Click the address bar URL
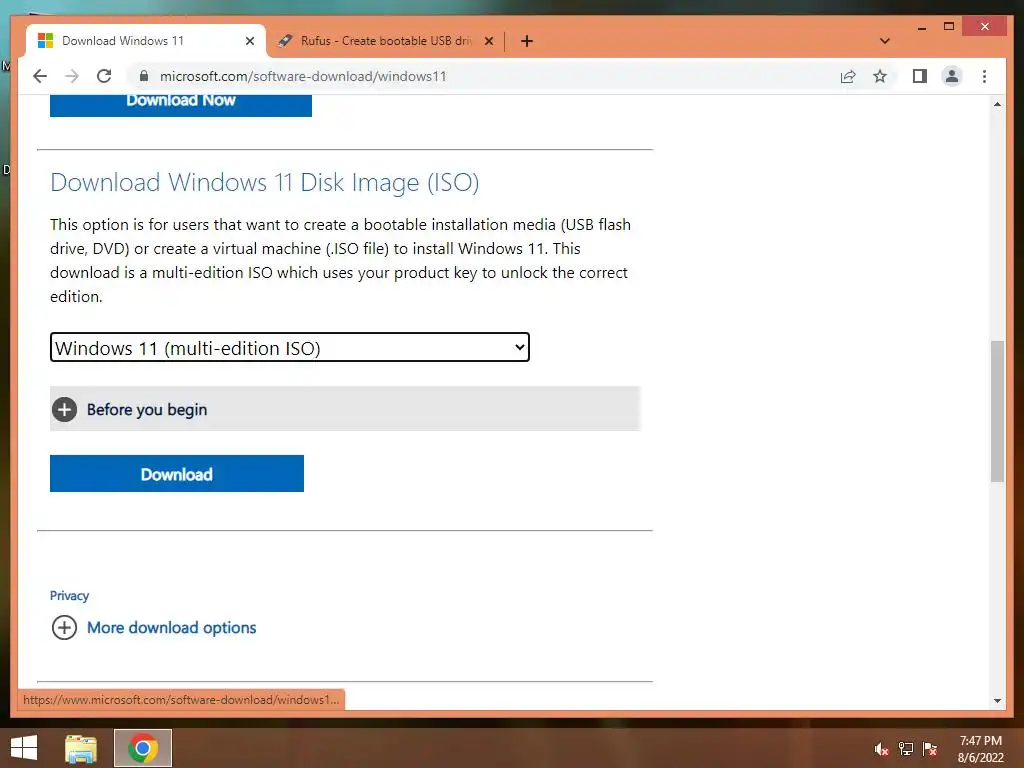This screenshot has width=1024, height=768. coord(303,76)
